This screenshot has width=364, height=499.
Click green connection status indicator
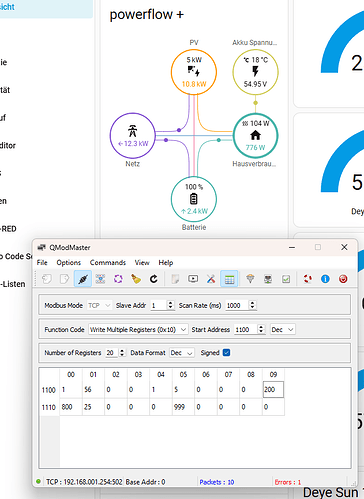click(x=38, y=481)
